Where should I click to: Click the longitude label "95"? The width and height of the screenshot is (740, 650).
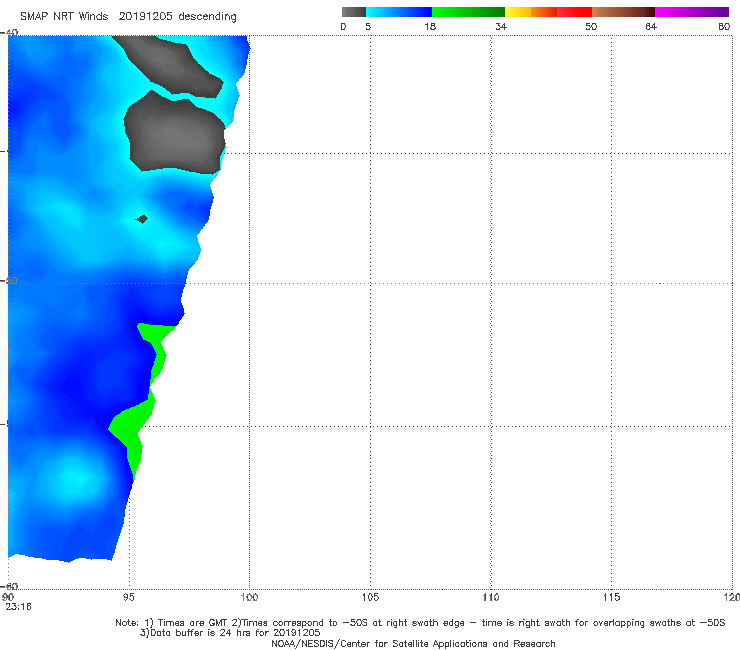[128, 597]
